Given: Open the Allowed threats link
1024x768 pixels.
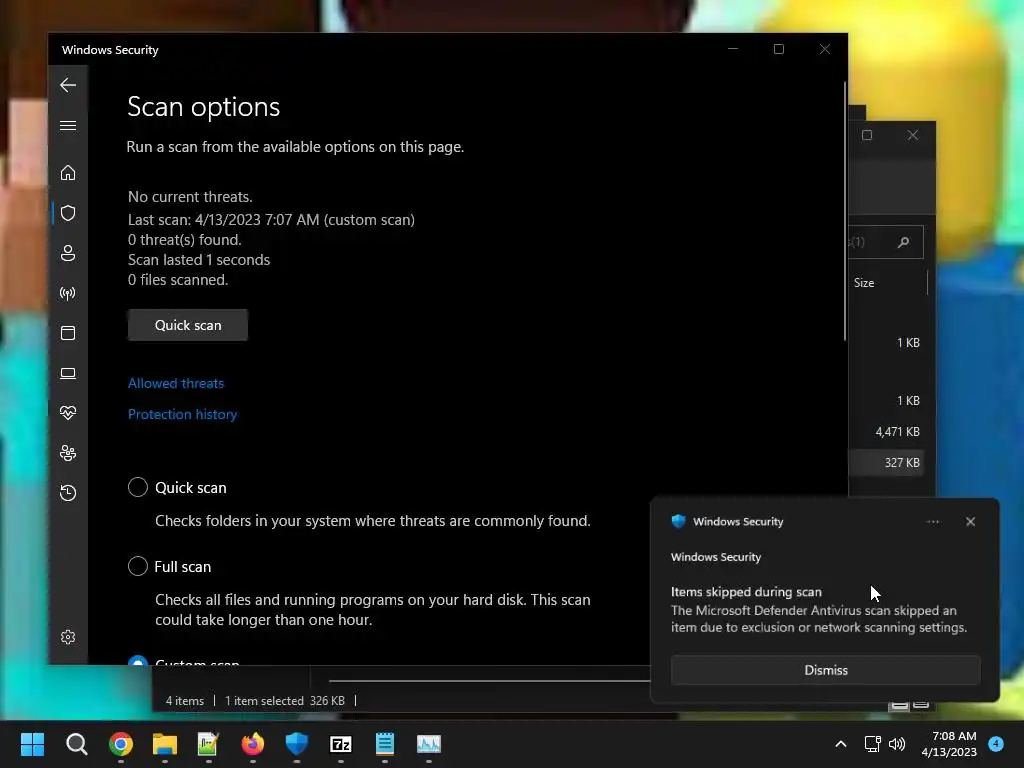Looking at the screenshot, I should [x=176, y=383].
